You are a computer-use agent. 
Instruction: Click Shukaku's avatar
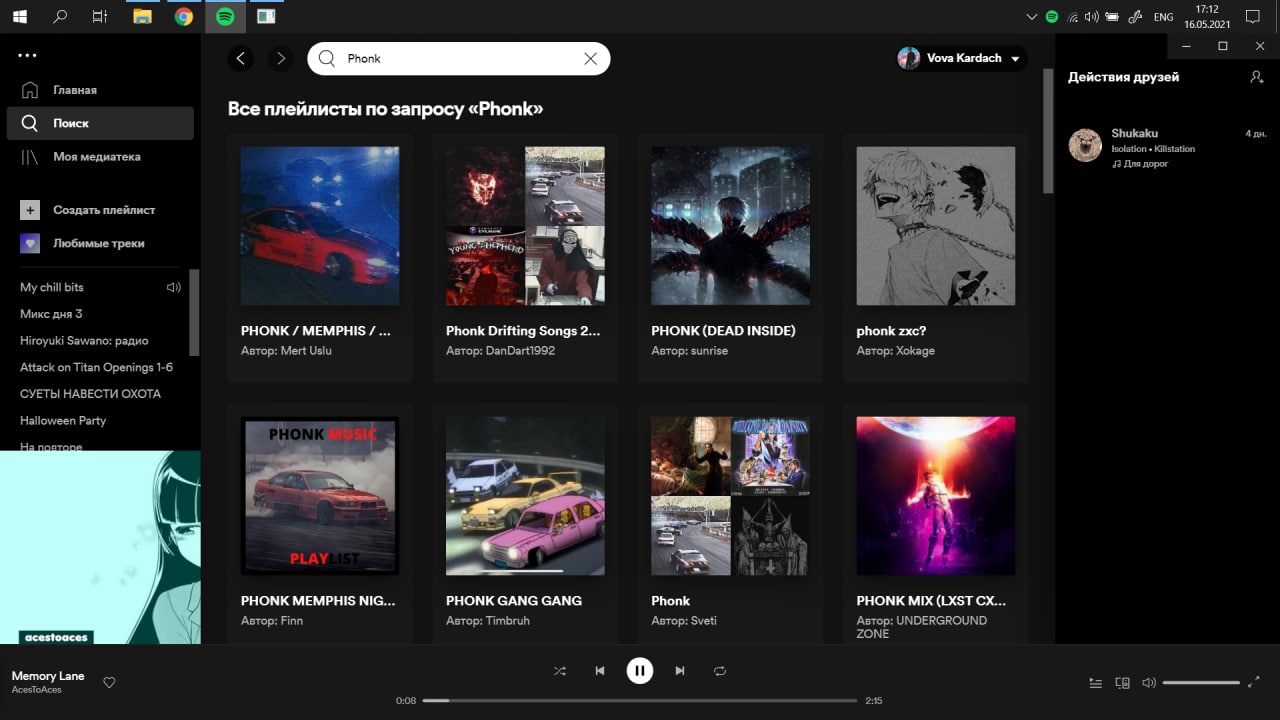1085,145
